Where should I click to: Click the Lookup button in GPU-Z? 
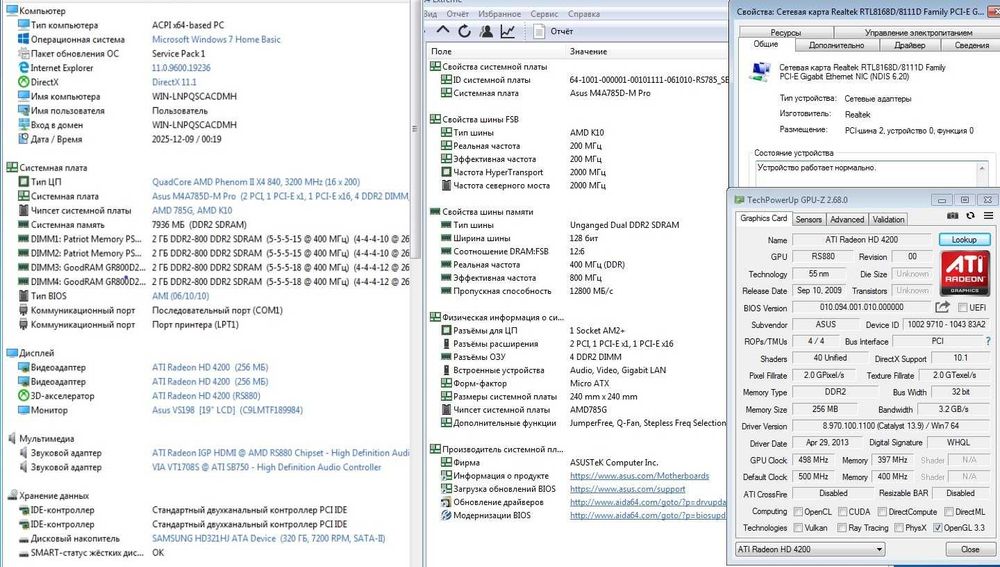click(964, 240)
